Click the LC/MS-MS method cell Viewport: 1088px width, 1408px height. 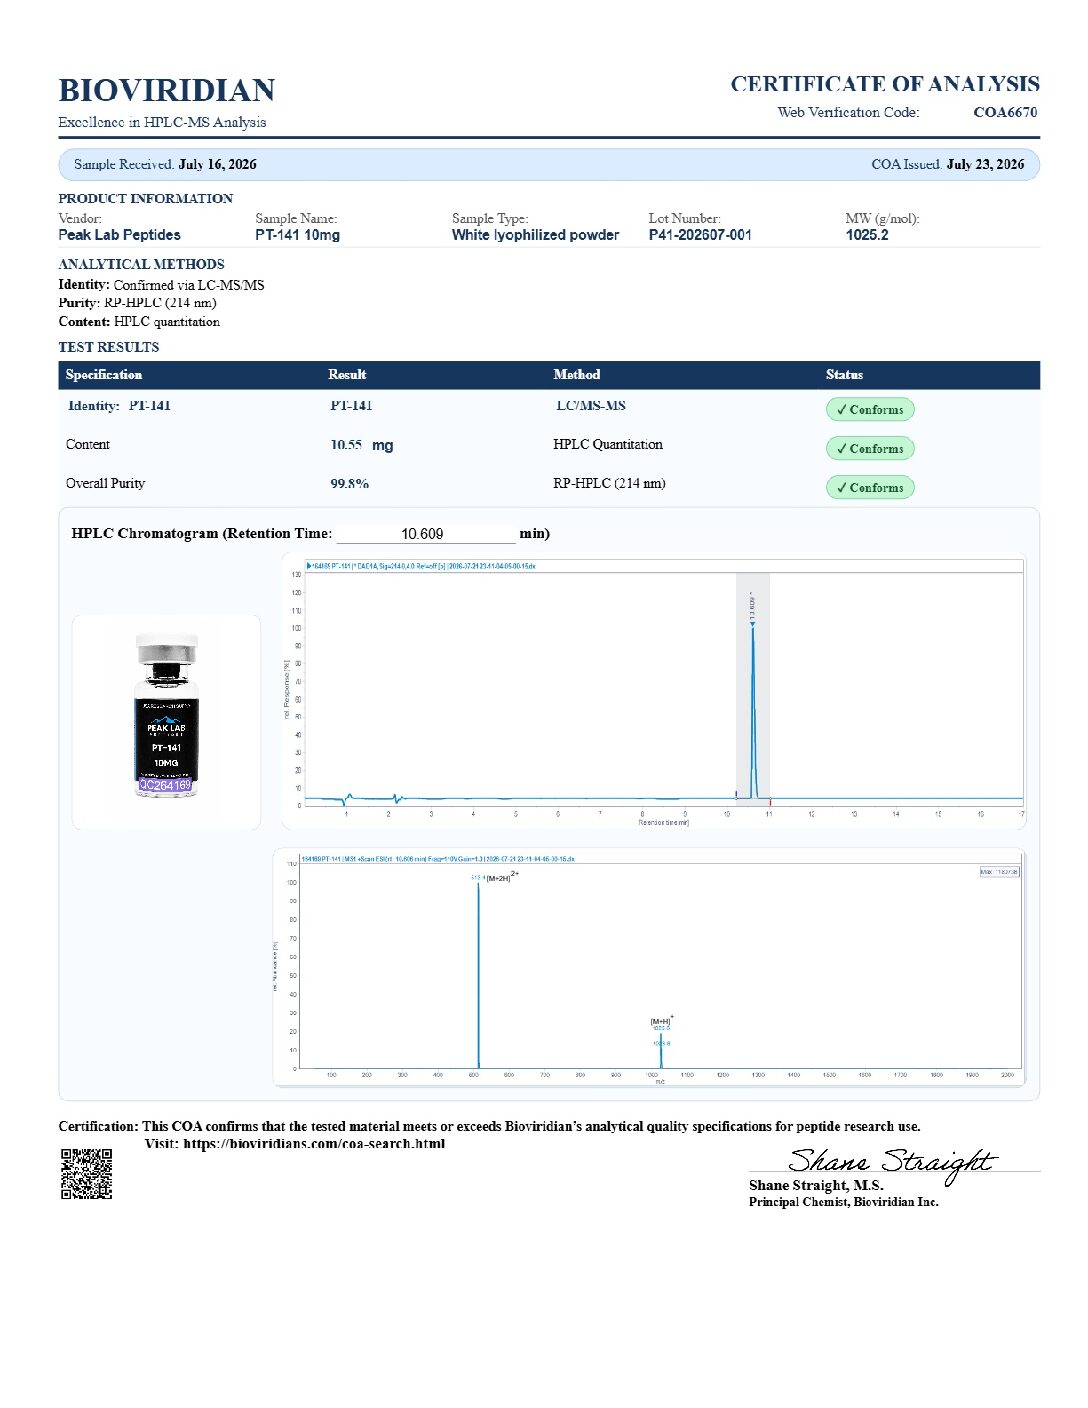click(x=591, y=406)
